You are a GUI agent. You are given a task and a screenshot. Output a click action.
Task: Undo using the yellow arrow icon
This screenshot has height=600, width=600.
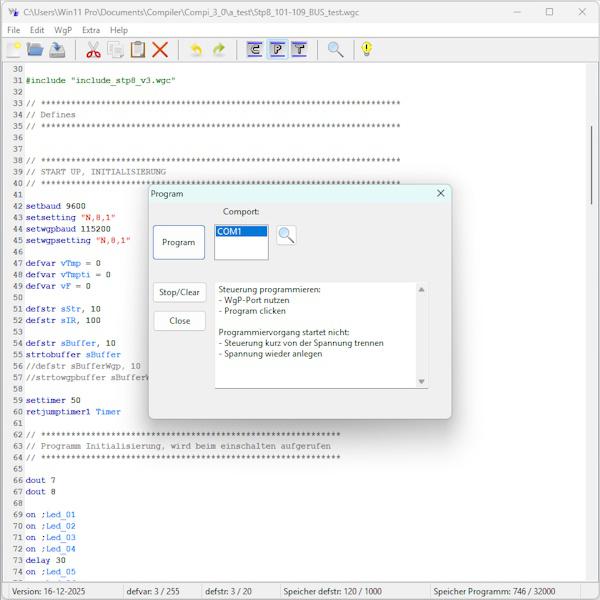[196, 49]
